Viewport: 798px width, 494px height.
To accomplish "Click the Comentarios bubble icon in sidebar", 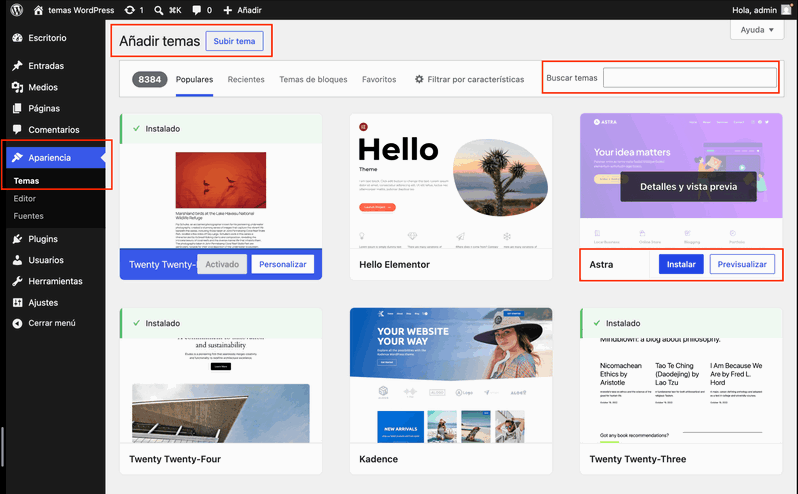I will point(17,129).
